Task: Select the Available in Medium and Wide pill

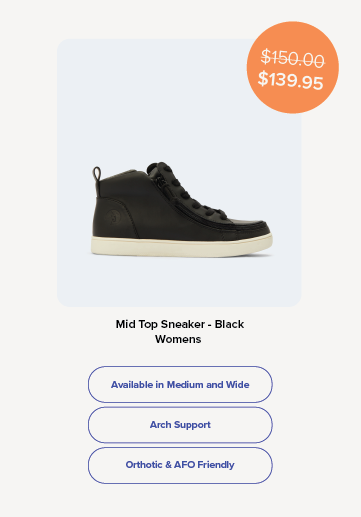Action: (180, 384)
